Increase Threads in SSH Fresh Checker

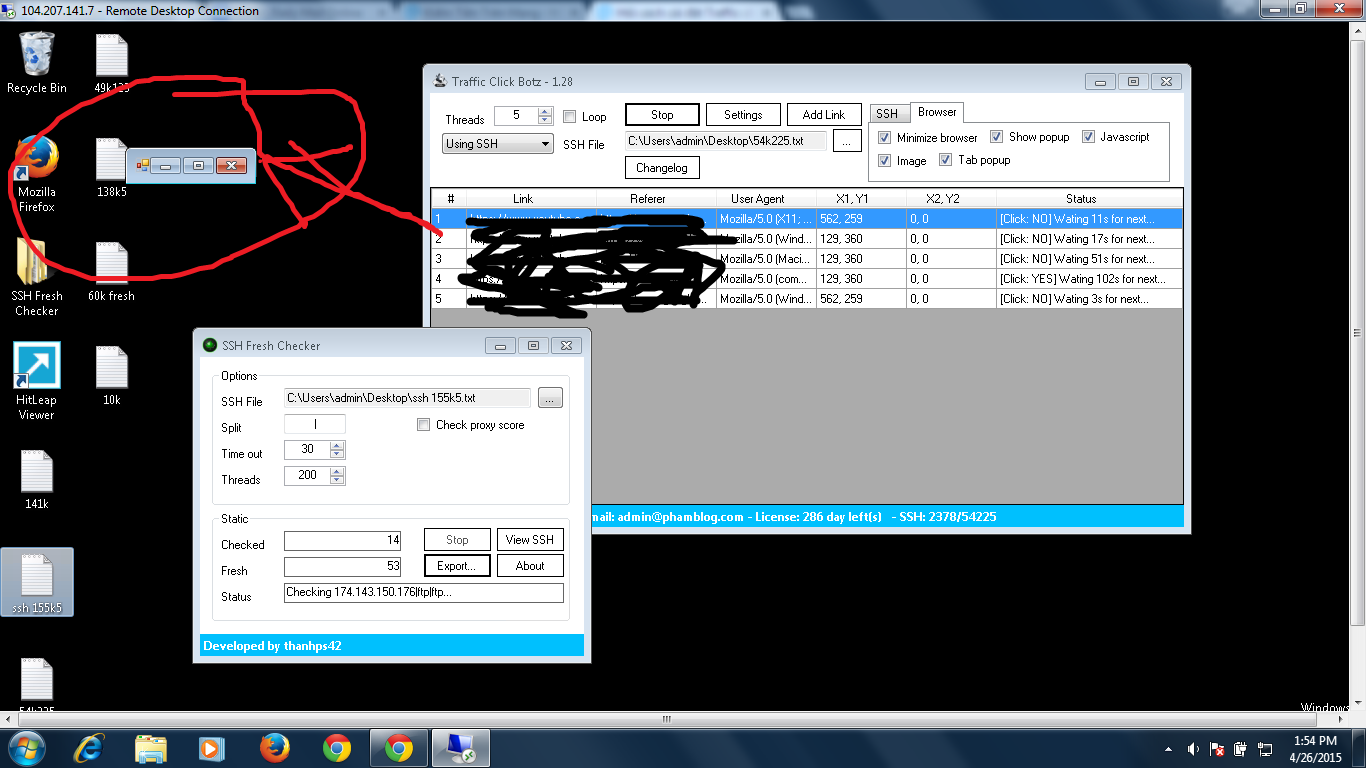pos(337,472)
